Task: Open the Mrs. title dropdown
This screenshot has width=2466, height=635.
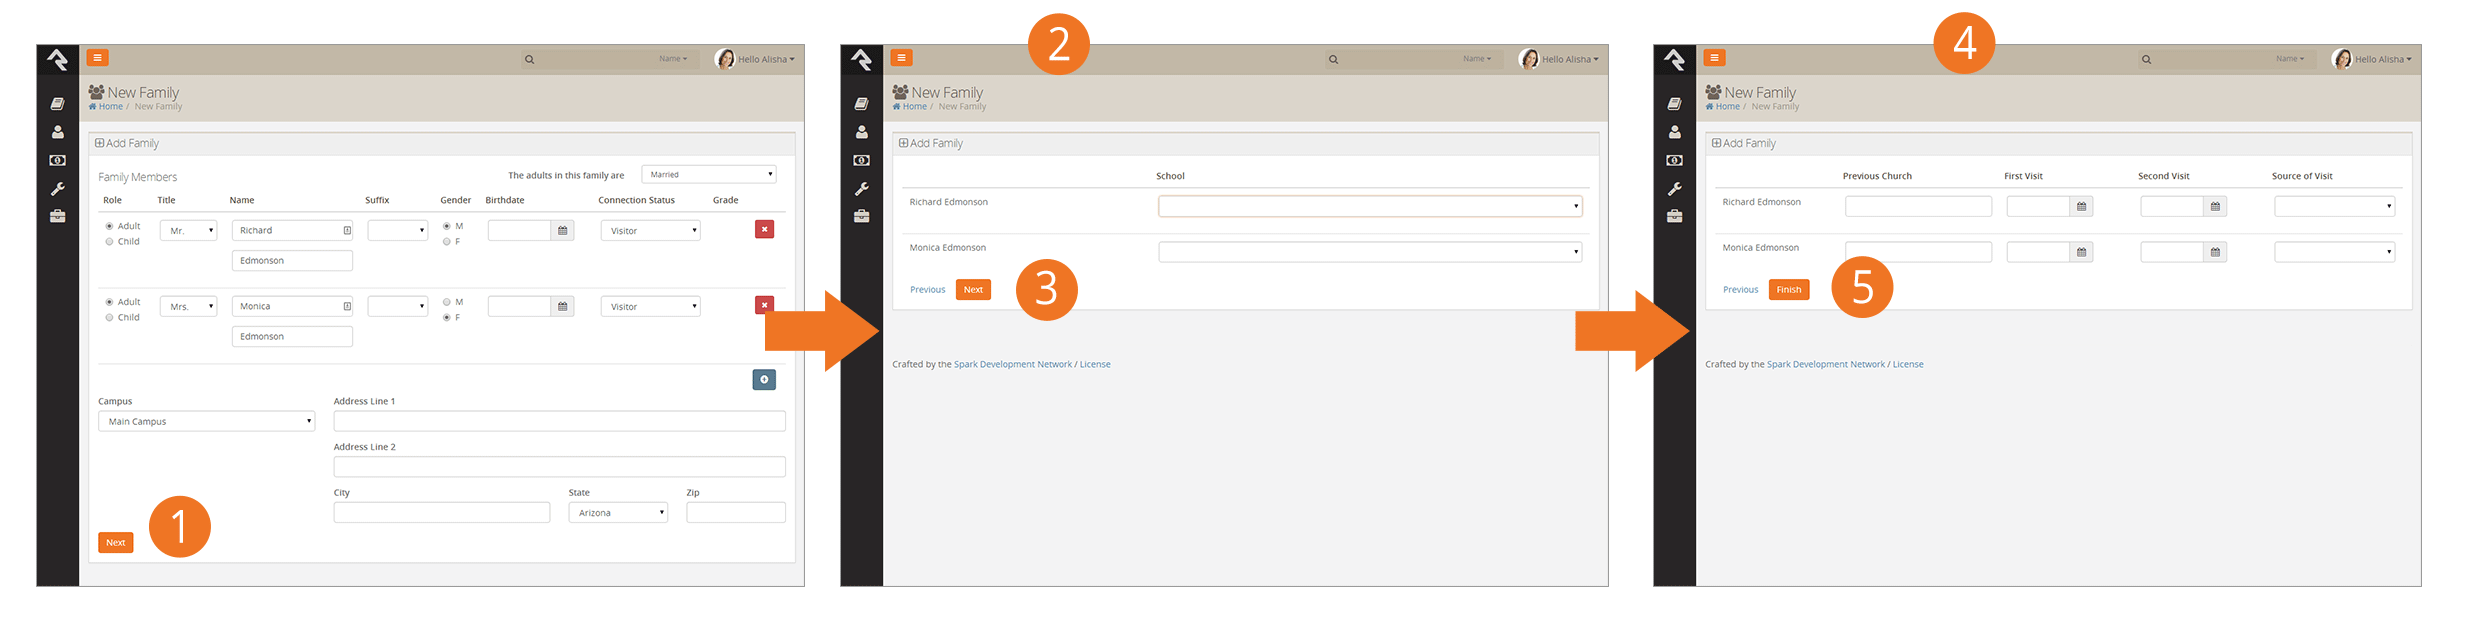Action: 189,307
